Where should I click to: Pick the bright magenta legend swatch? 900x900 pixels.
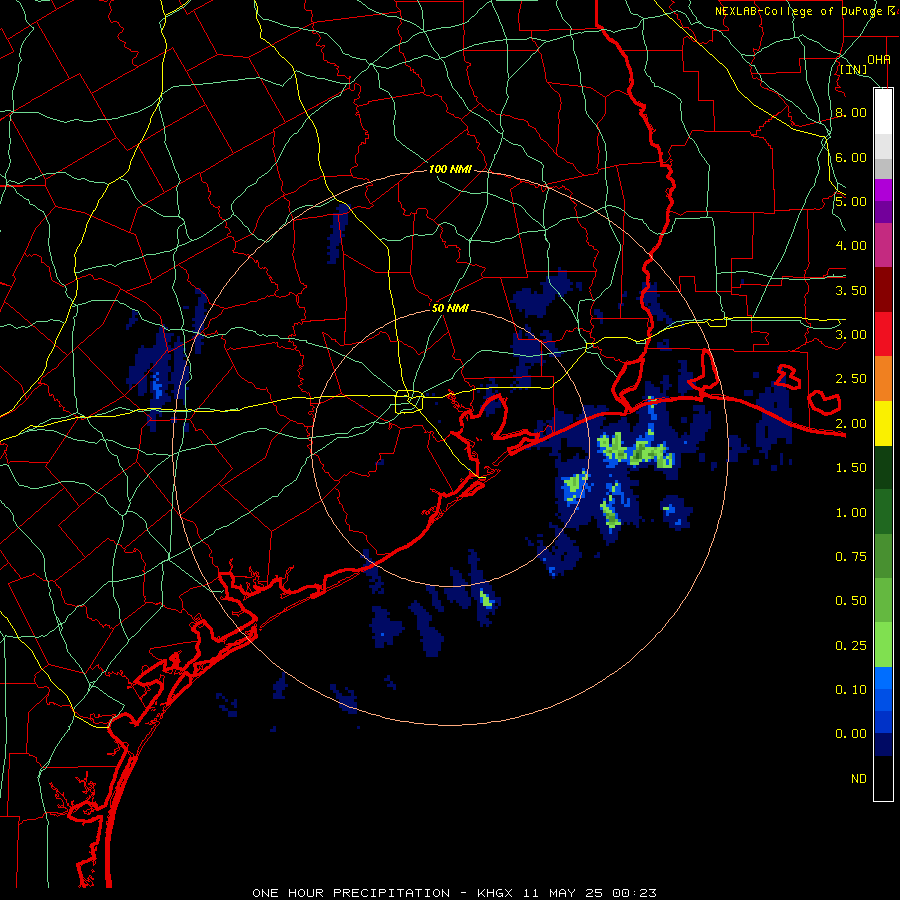click(883, 190)
